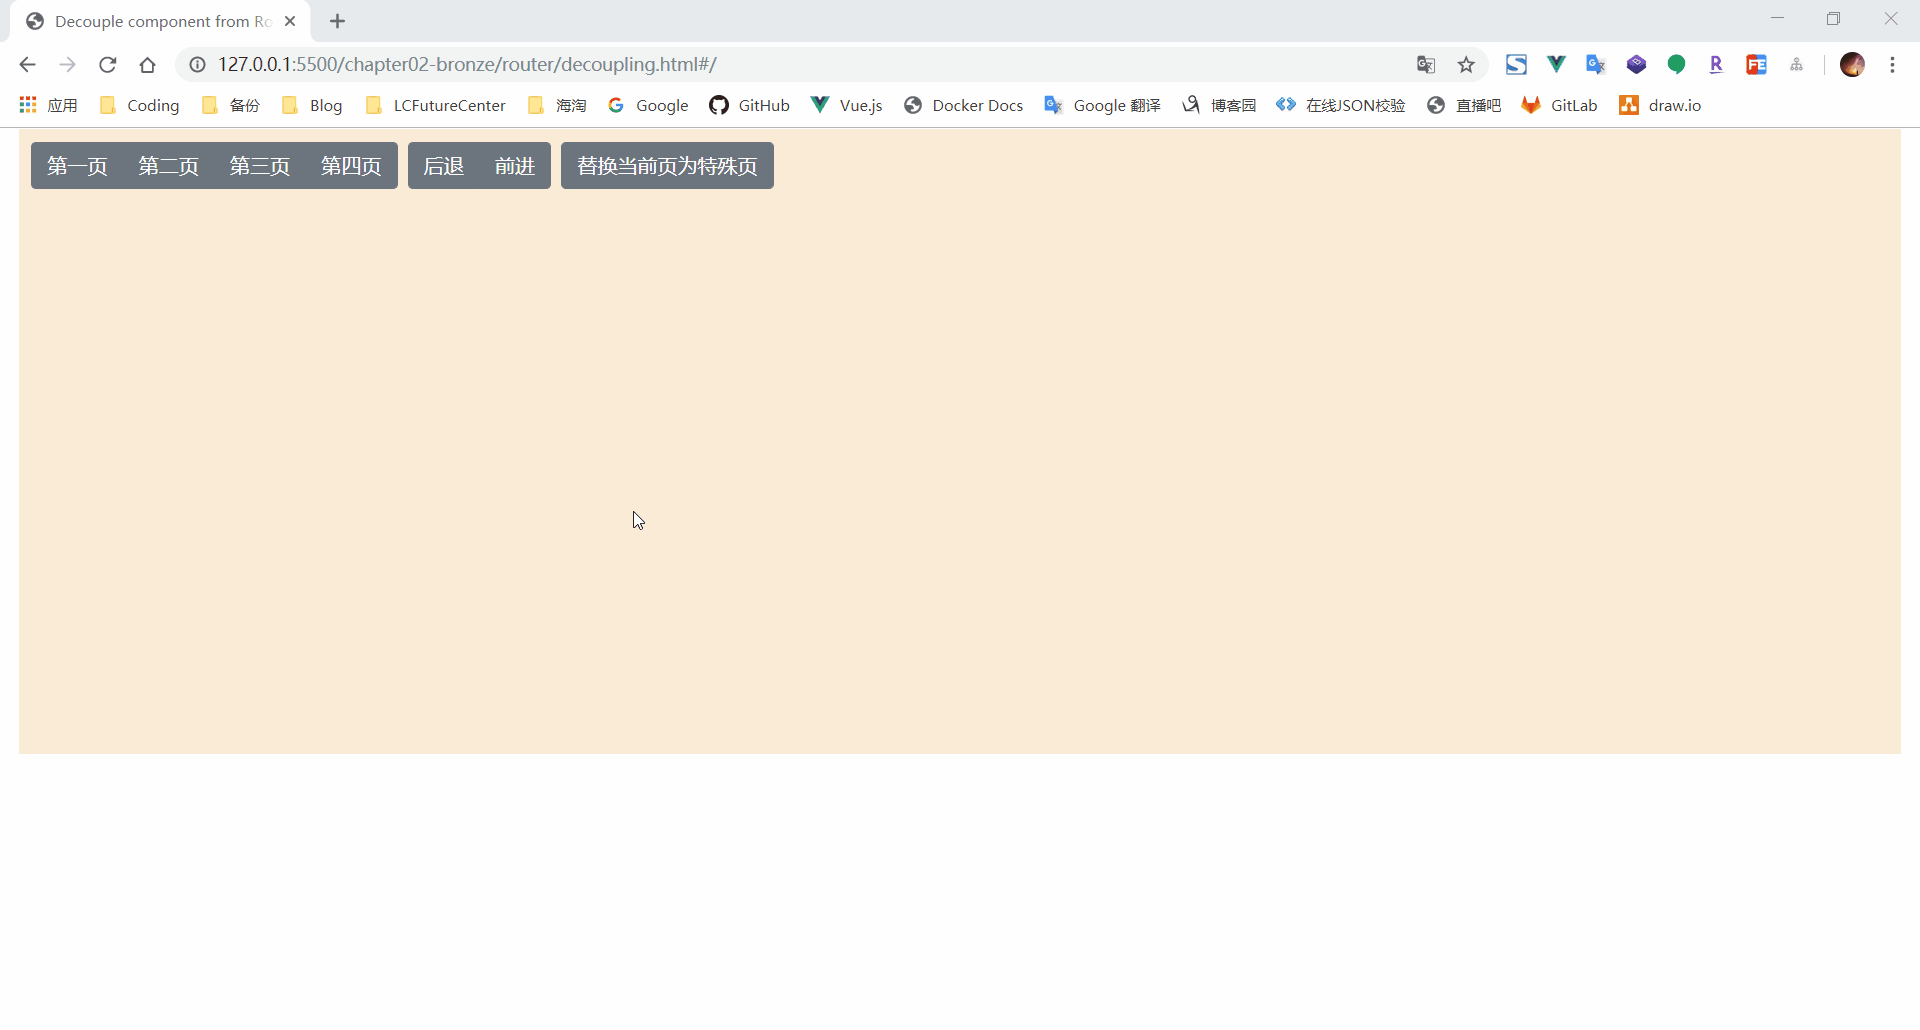This screenshot has width=1920, height=1030.
Task: Open Chrome's three-dot menu
Action: 1892,65
